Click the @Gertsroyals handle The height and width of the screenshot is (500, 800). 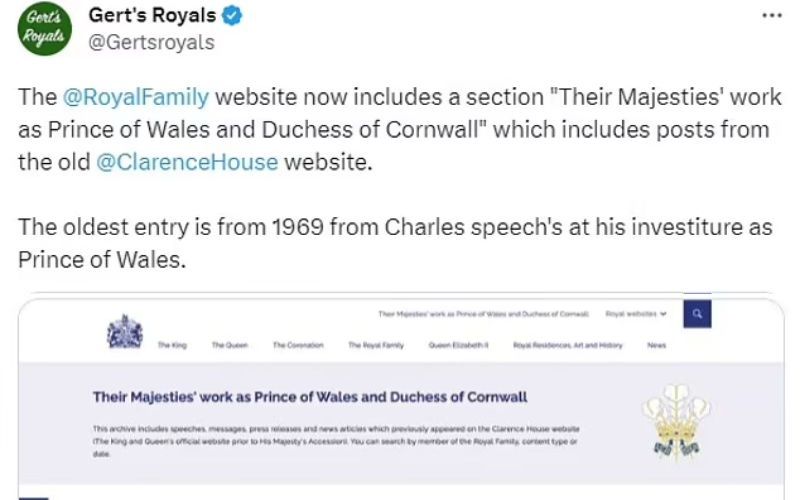[x=151, y=43]
